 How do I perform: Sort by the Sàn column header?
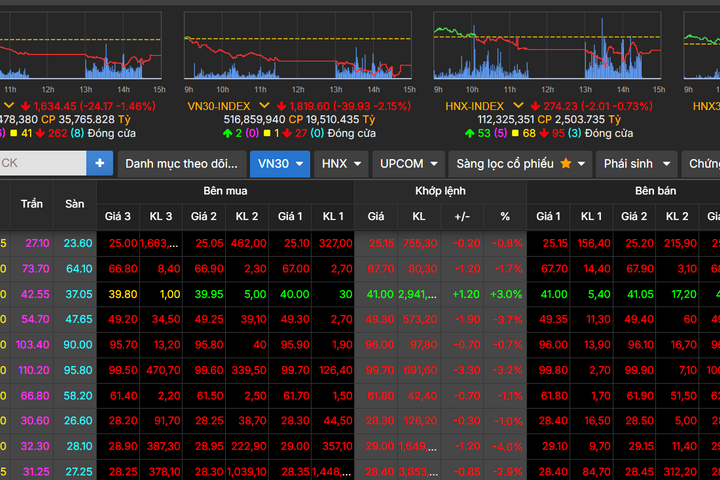point(75,203)
